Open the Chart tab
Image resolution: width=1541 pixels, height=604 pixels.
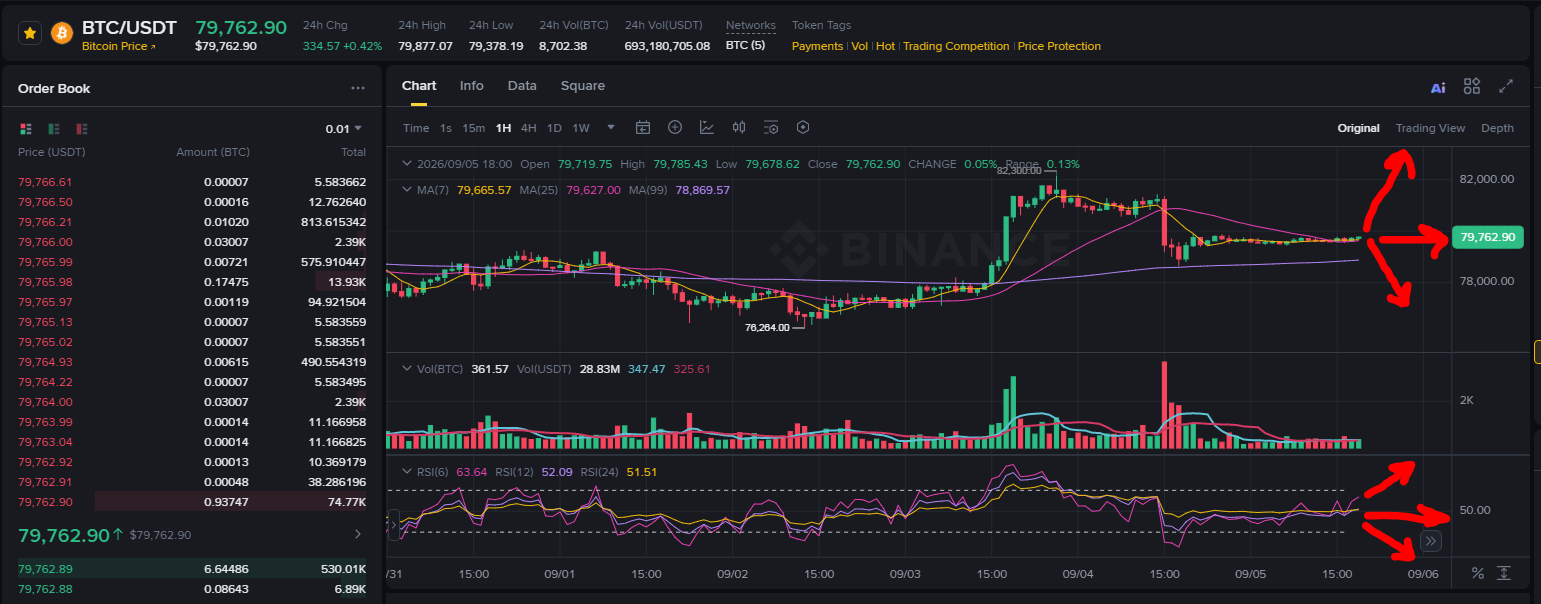(x=419, y=86)
